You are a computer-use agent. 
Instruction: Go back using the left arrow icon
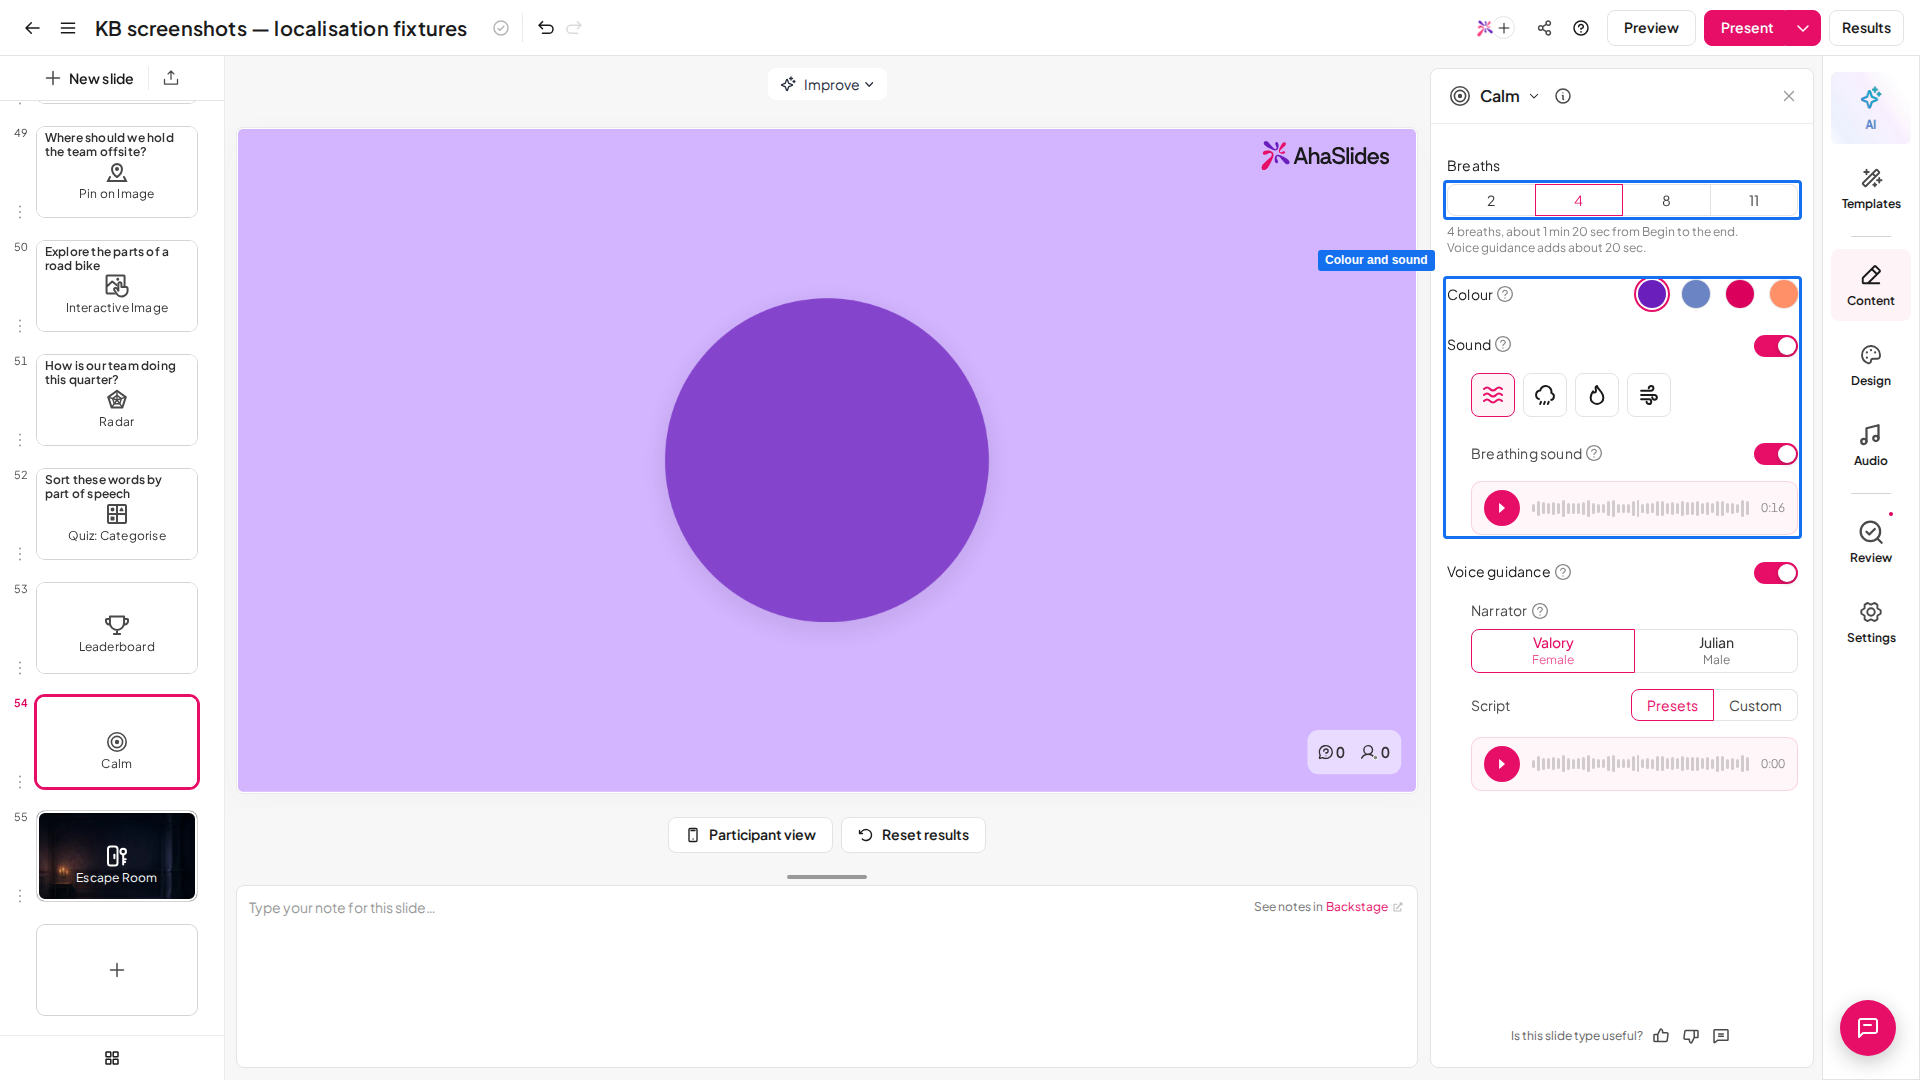tap(32, 28)
